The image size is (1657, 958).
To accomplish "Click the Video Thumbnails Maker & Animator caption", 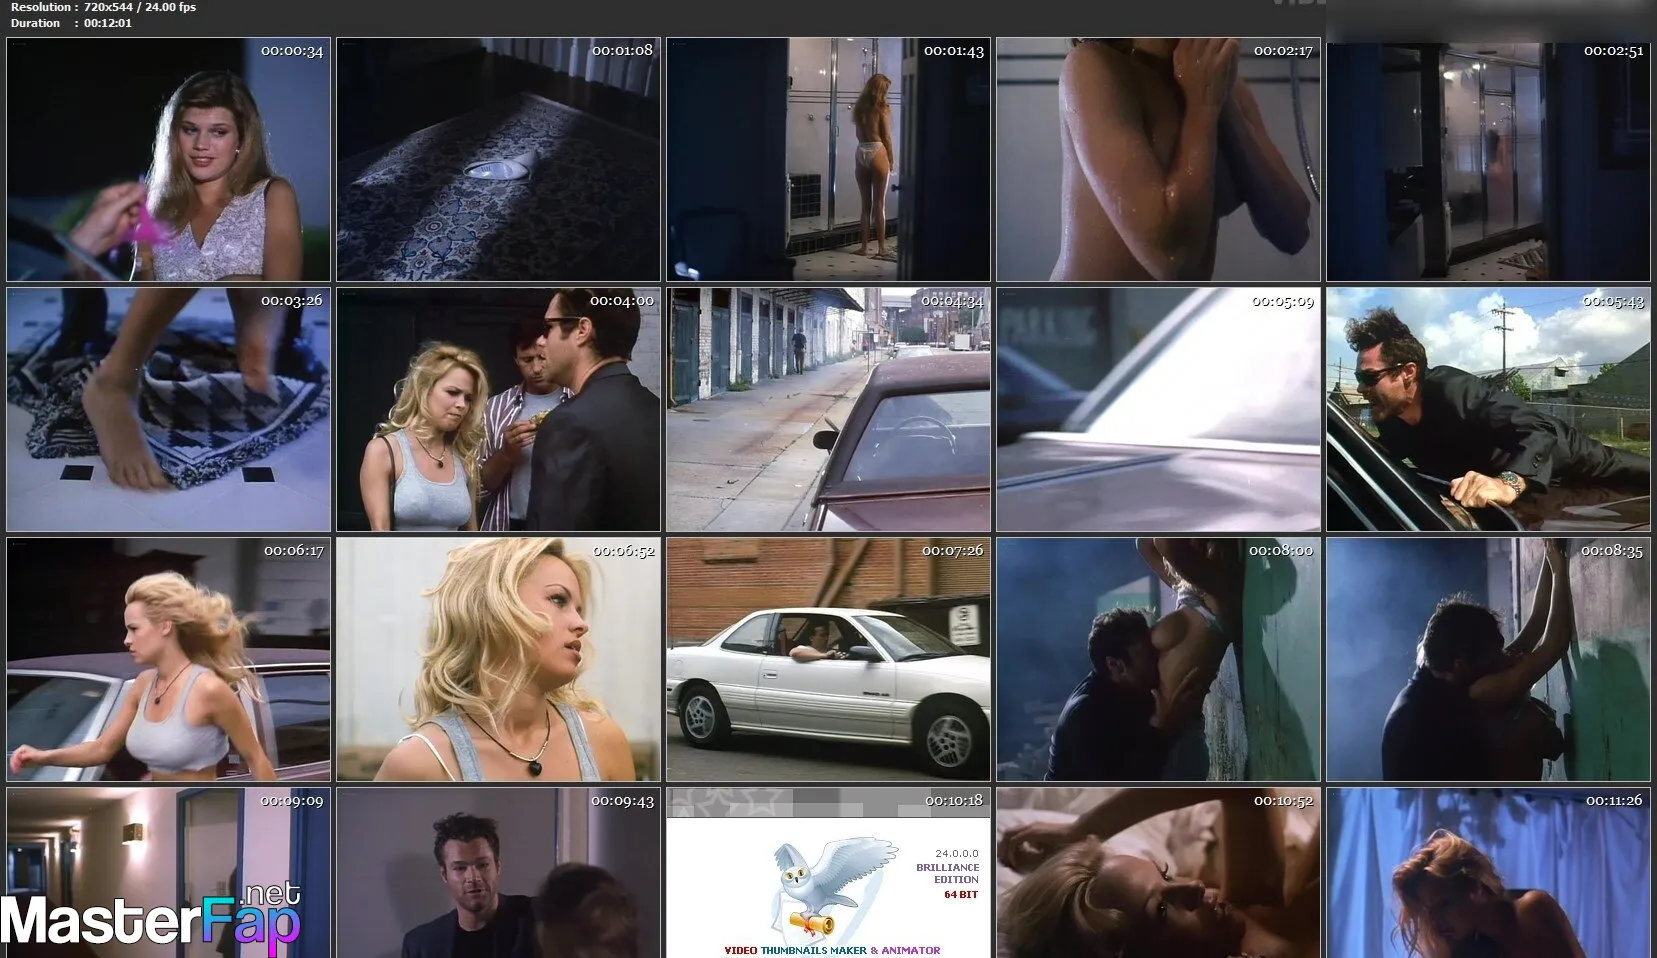I will coord(831,950).
